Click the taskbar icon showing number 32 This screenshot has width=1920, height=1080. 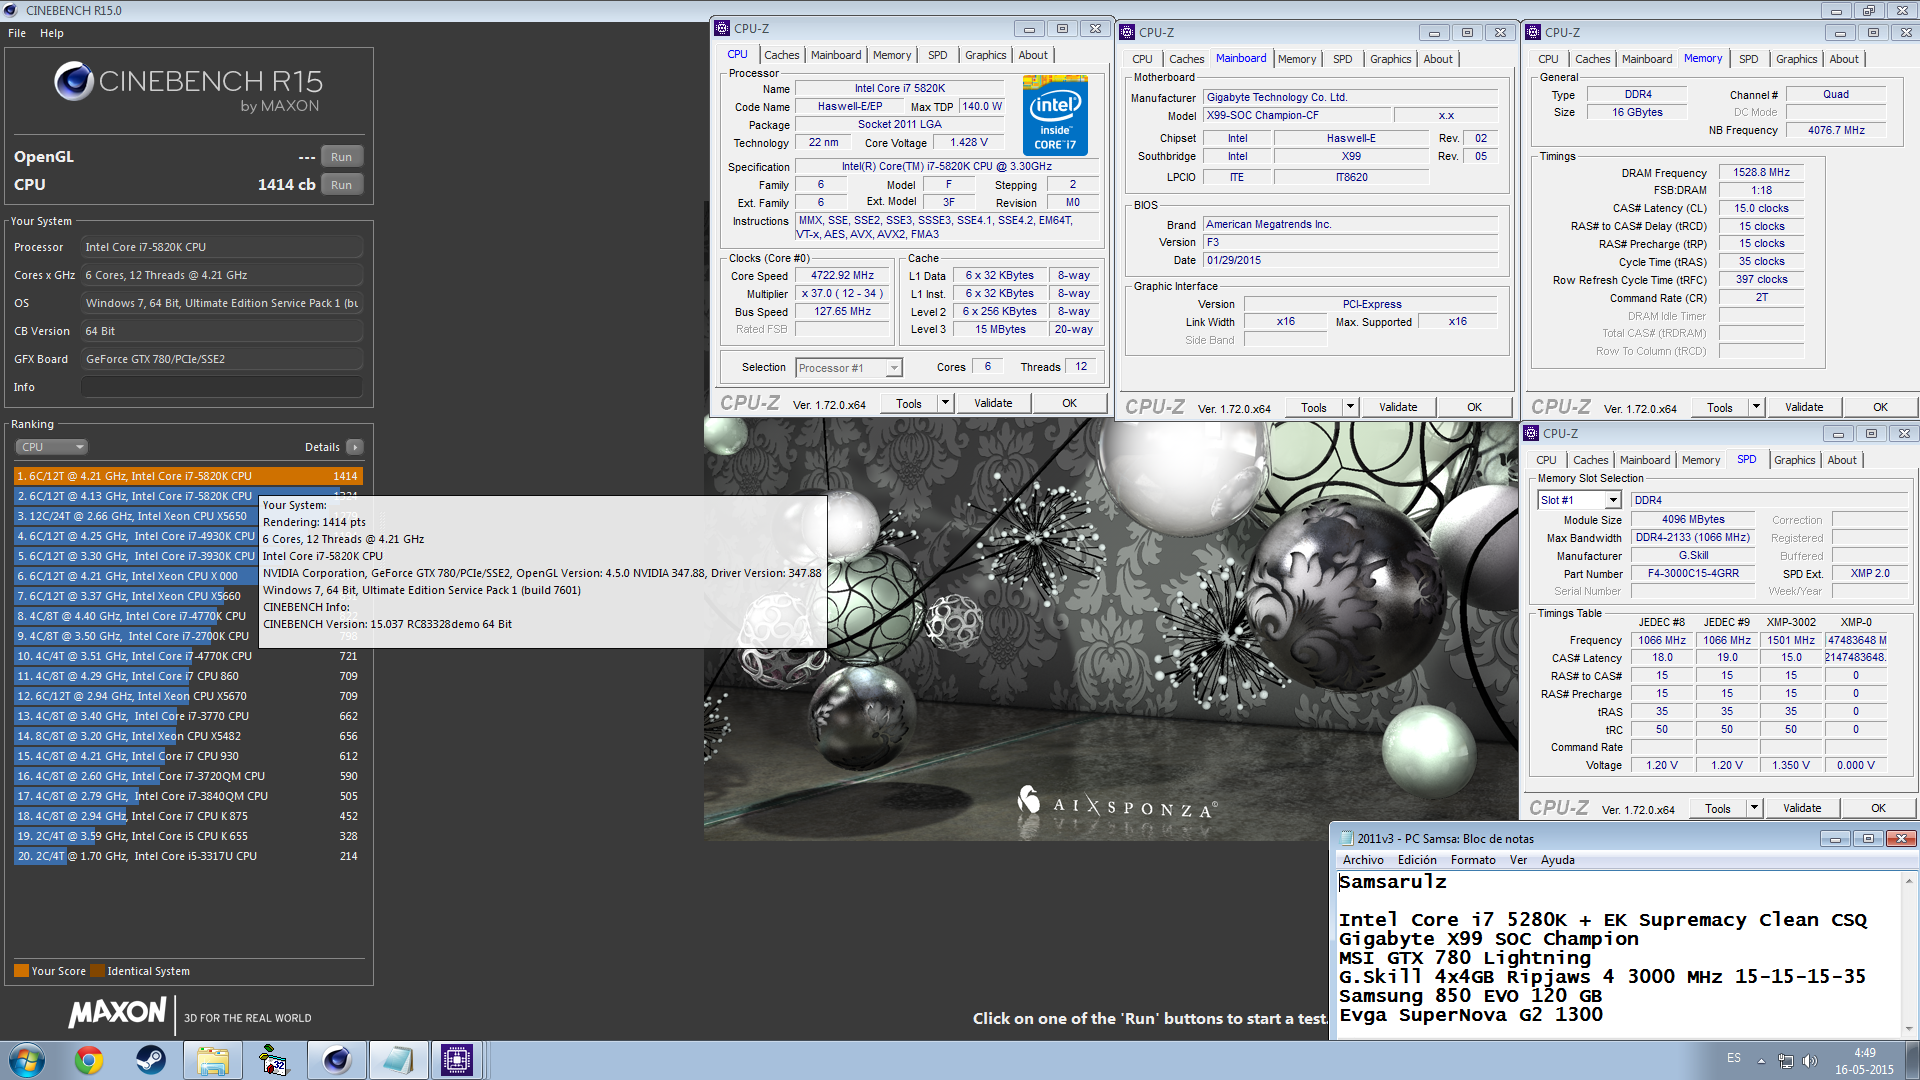click(273, 1060)
